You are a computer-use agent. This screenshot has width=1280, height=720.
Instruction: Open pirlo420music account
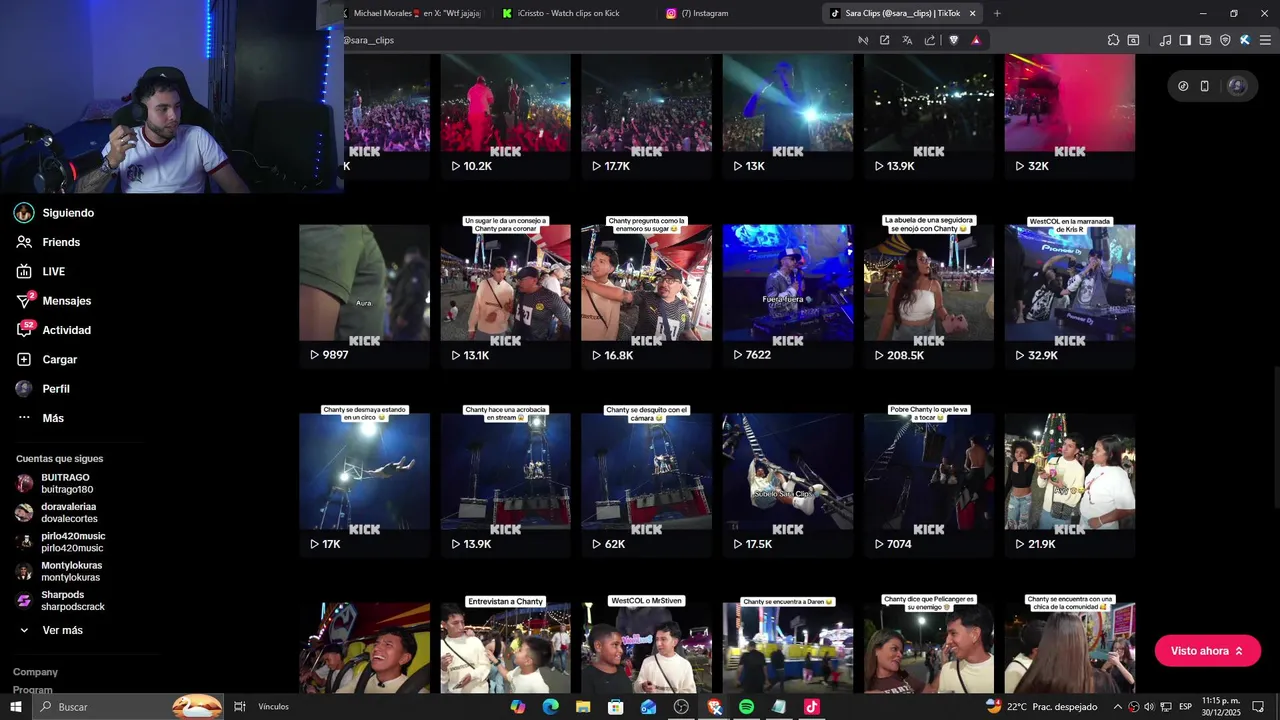click(x=60, y=542)
